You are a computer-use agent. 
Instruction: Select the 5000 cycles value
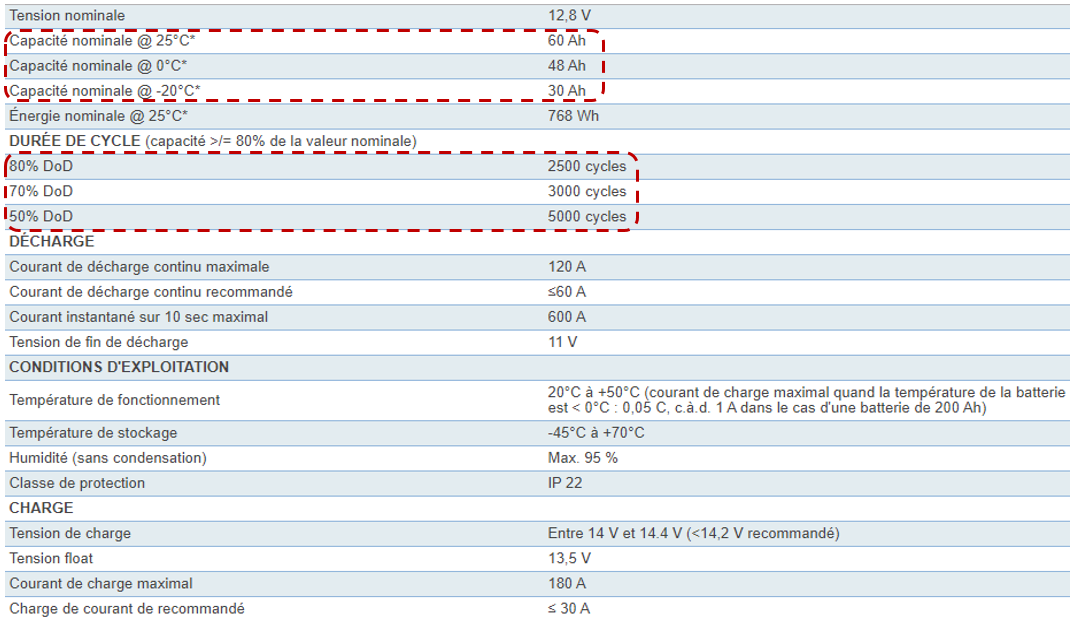587,216
